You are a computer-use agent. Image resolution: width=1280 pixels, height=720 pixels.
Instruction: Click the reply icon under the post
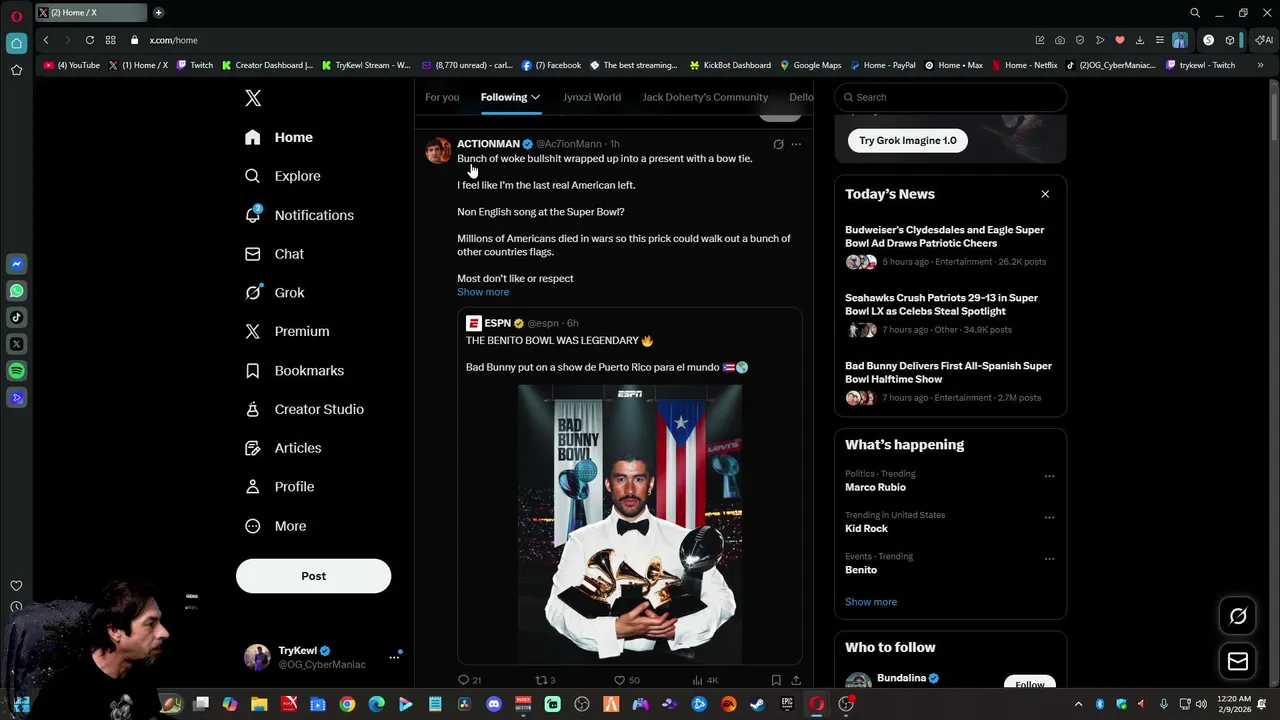coord(463,680)
